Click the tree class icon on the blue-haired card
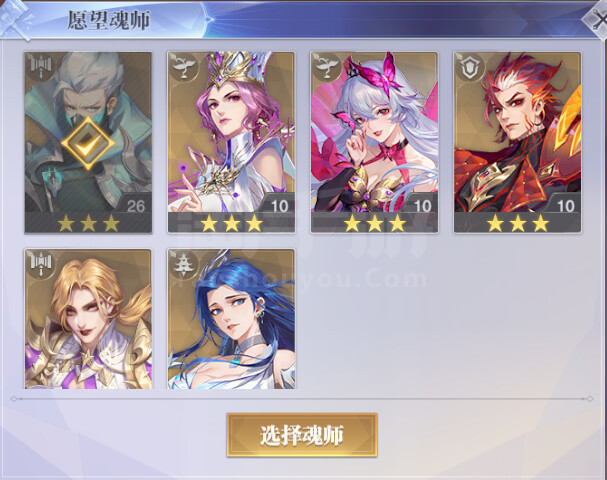The height and width of the screenshot is (480, 607). [x=184, y=264]
